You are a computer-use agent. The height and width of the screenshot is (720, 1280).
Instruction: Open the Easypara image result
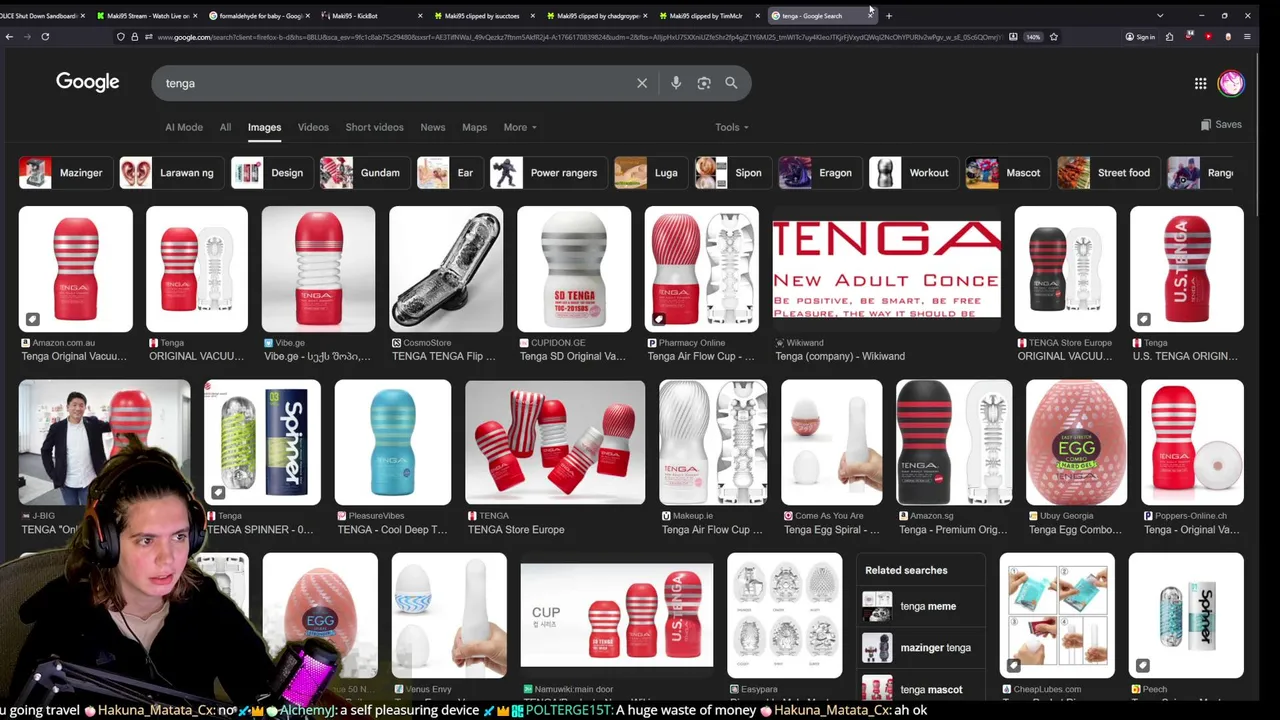pyautogui.click(x=785, y=615)
